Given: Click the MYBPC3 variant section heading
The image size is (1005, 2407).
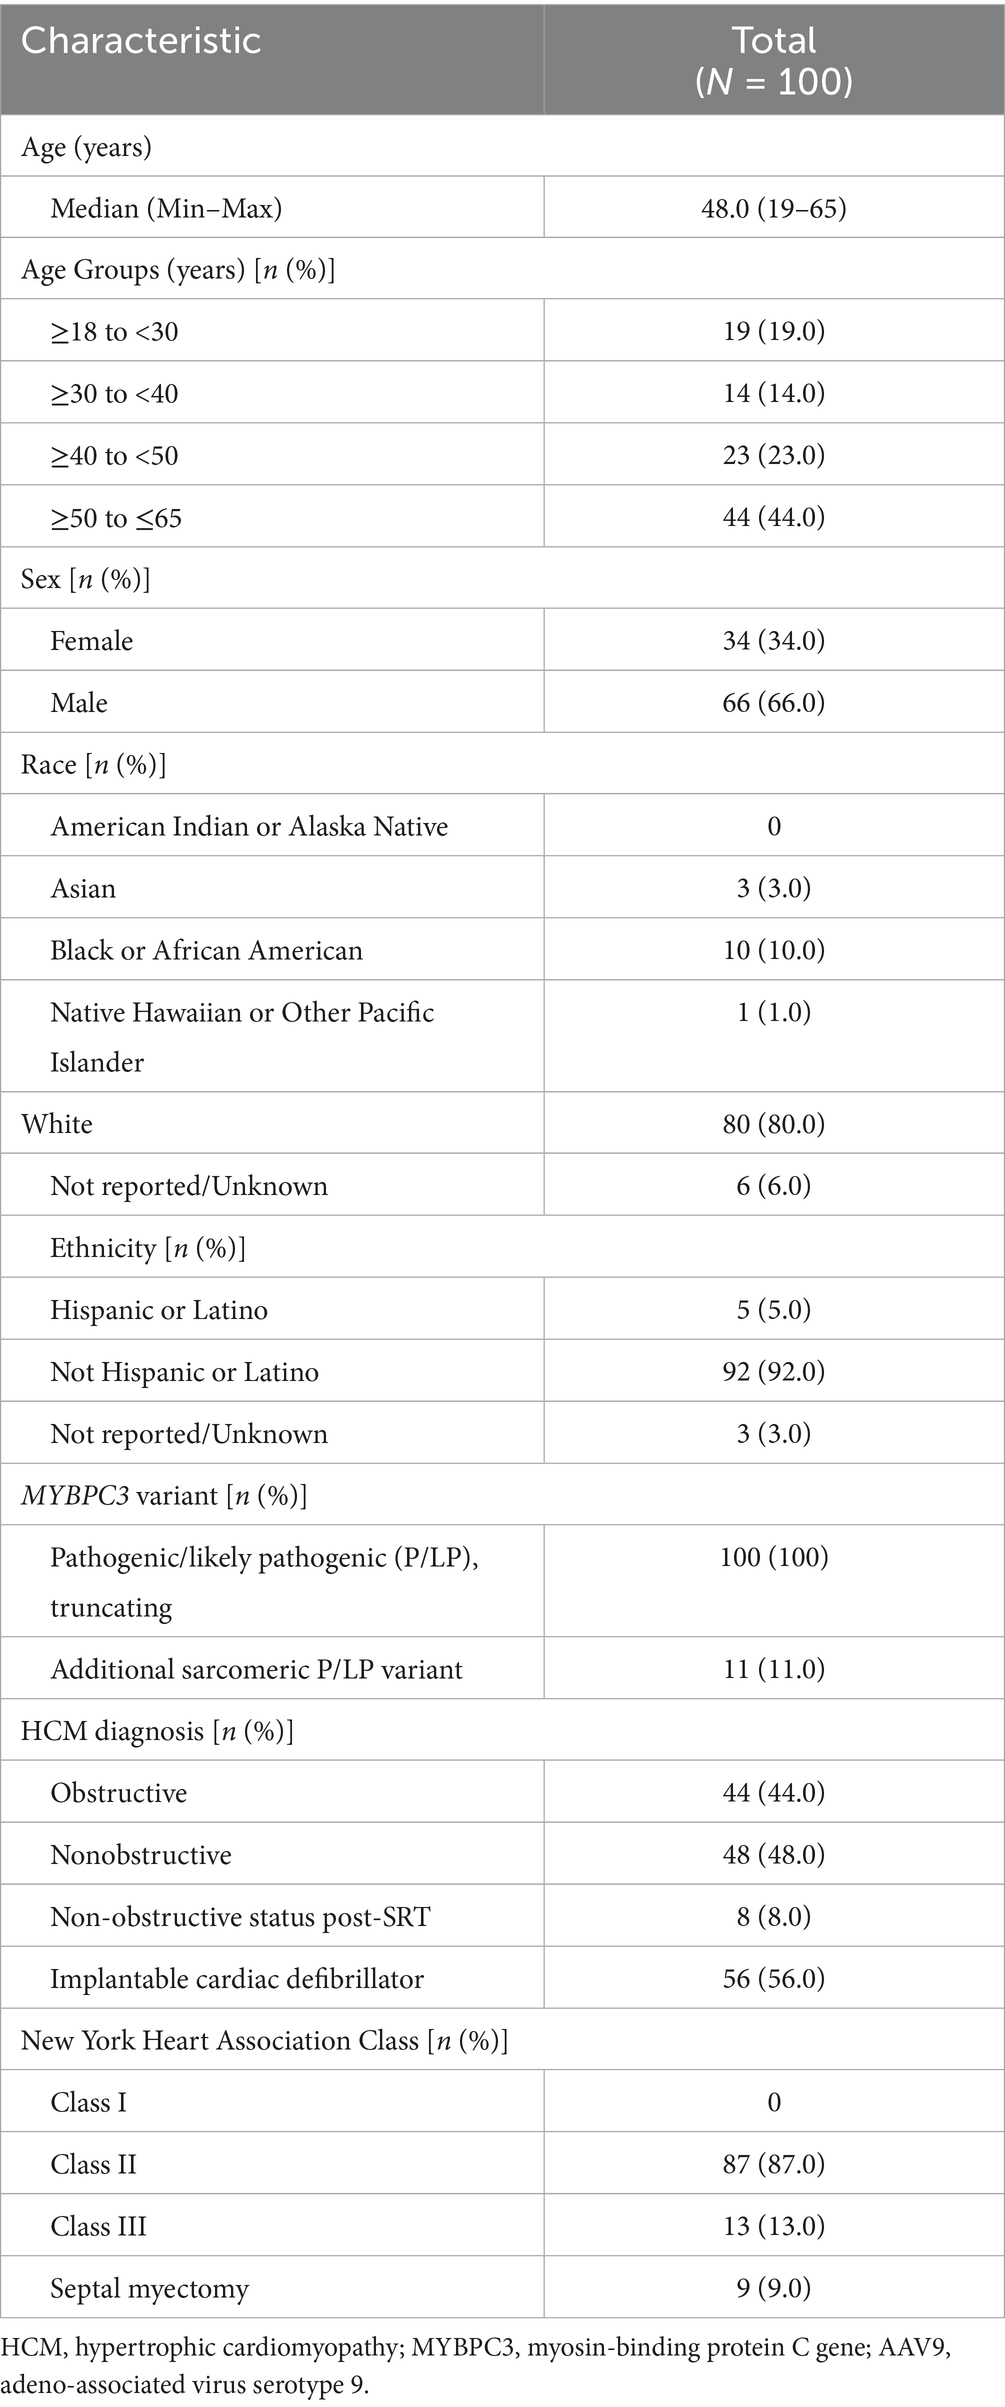Looking at the screenshot, I should click(x=164, y=1495).
